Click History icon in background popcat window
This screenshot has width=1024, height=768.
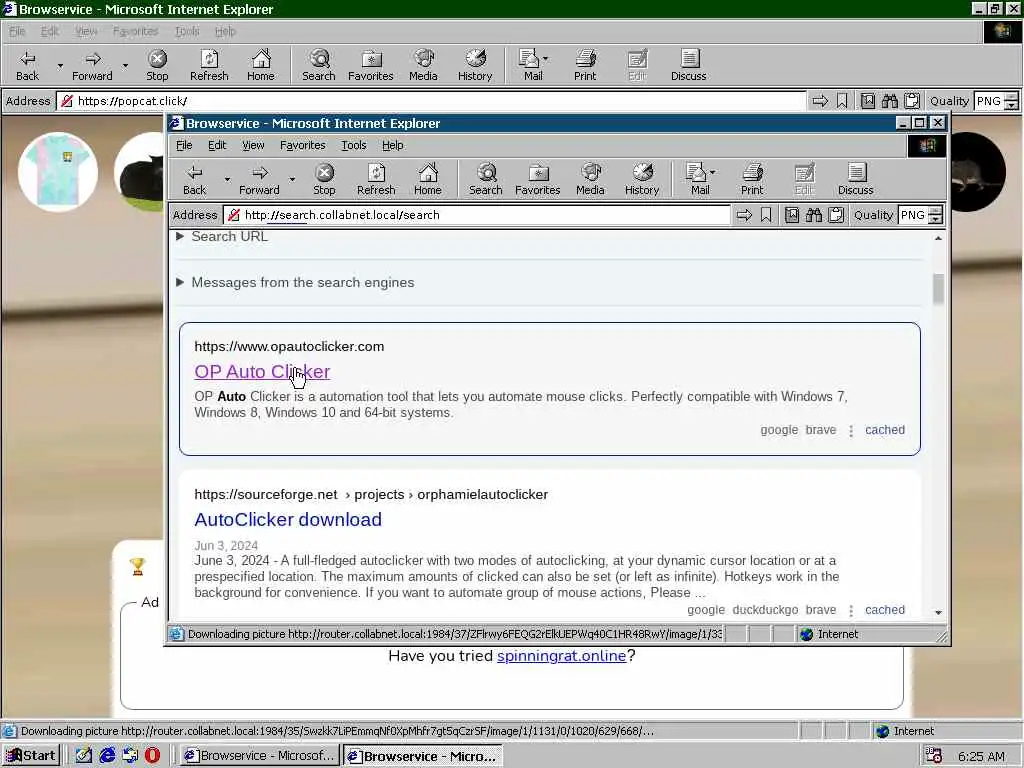[475, 65]
